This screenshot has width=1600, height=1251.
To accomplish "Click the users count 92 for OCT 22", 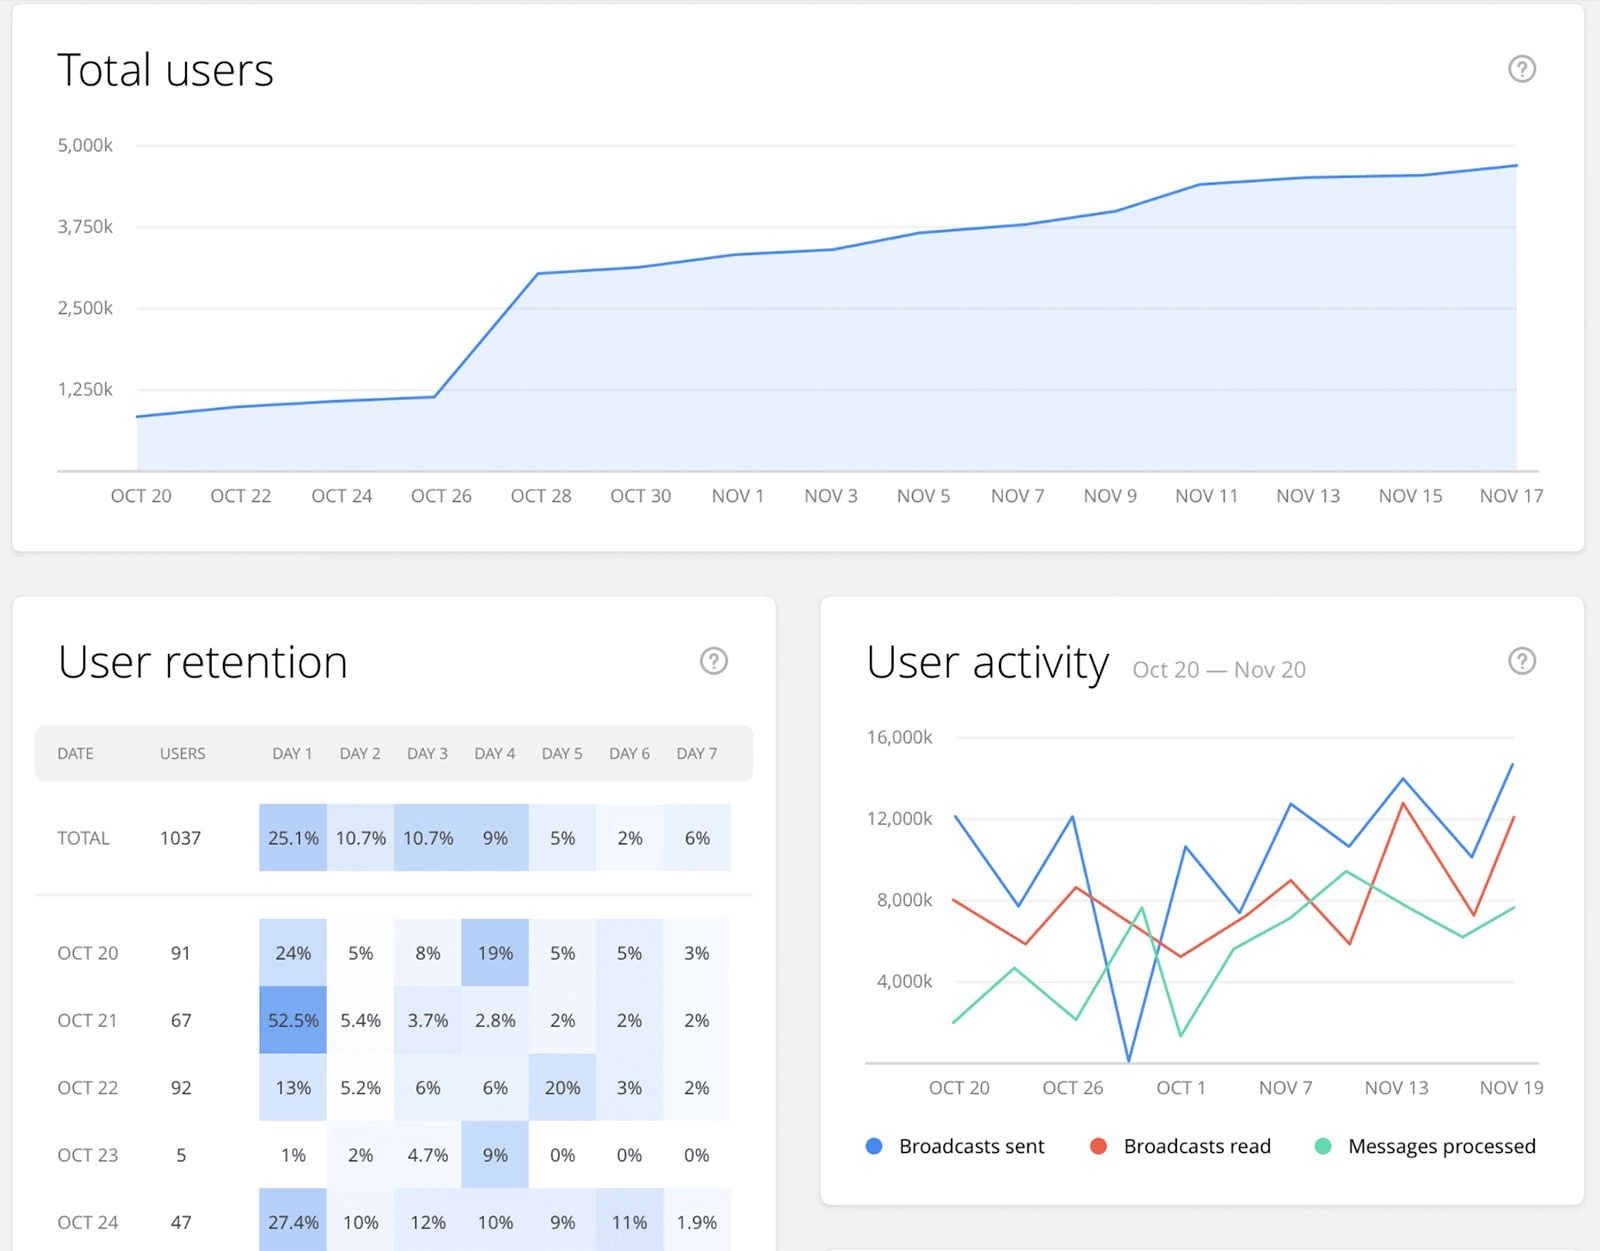I will pyautogui.click(x=180, y=1088).
